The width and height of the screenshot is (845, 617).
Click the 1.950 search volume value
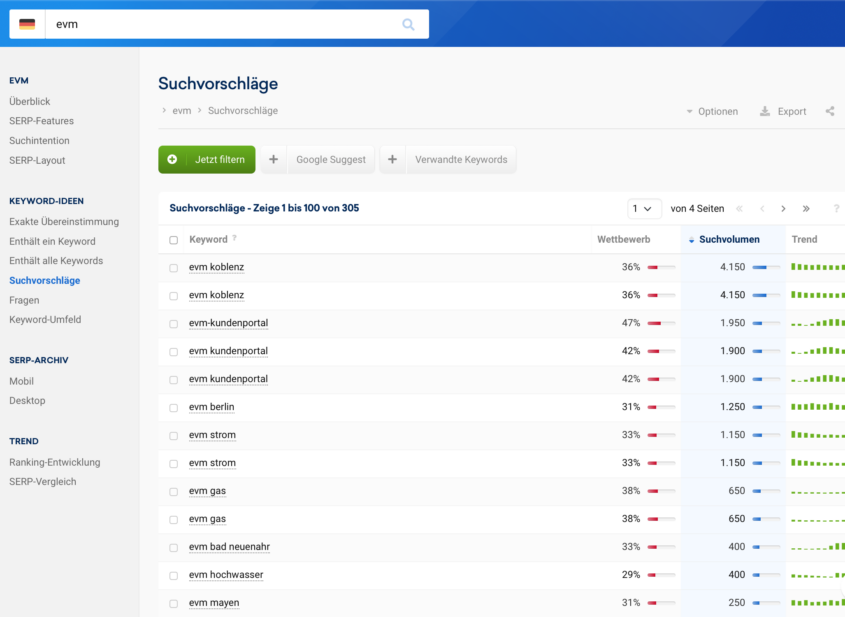click(732, 323)
